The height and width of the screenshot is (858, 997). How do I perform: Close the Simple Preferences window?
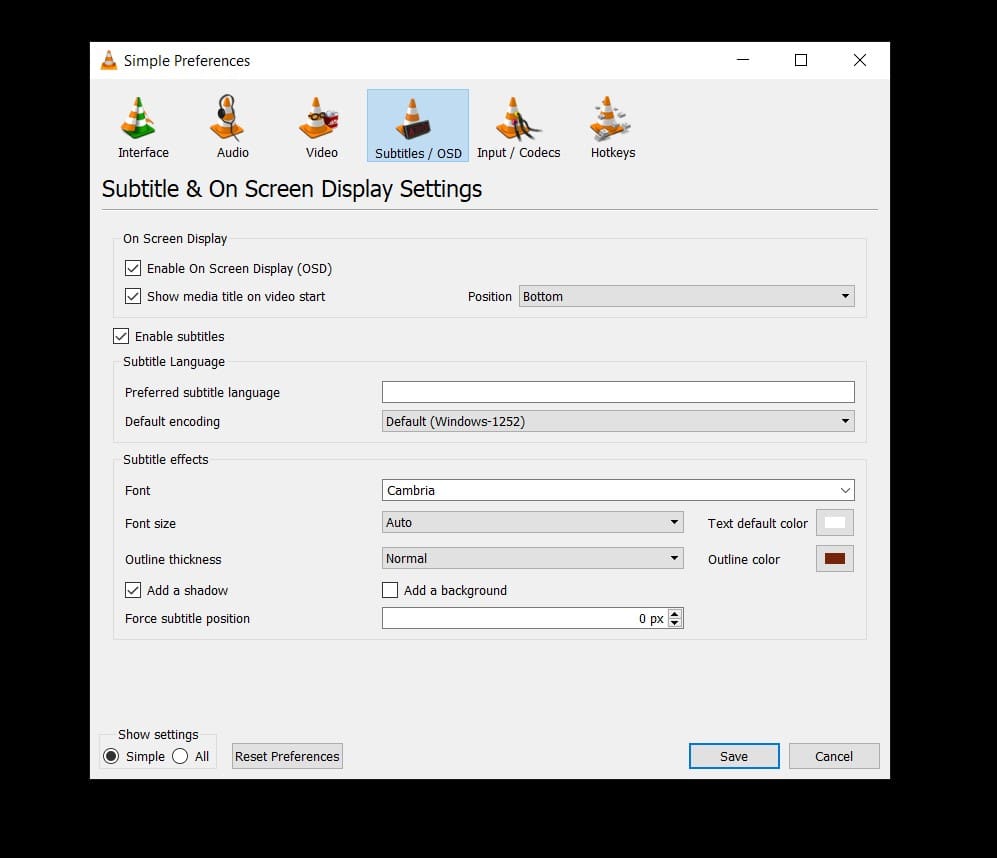tap(860, 60)
